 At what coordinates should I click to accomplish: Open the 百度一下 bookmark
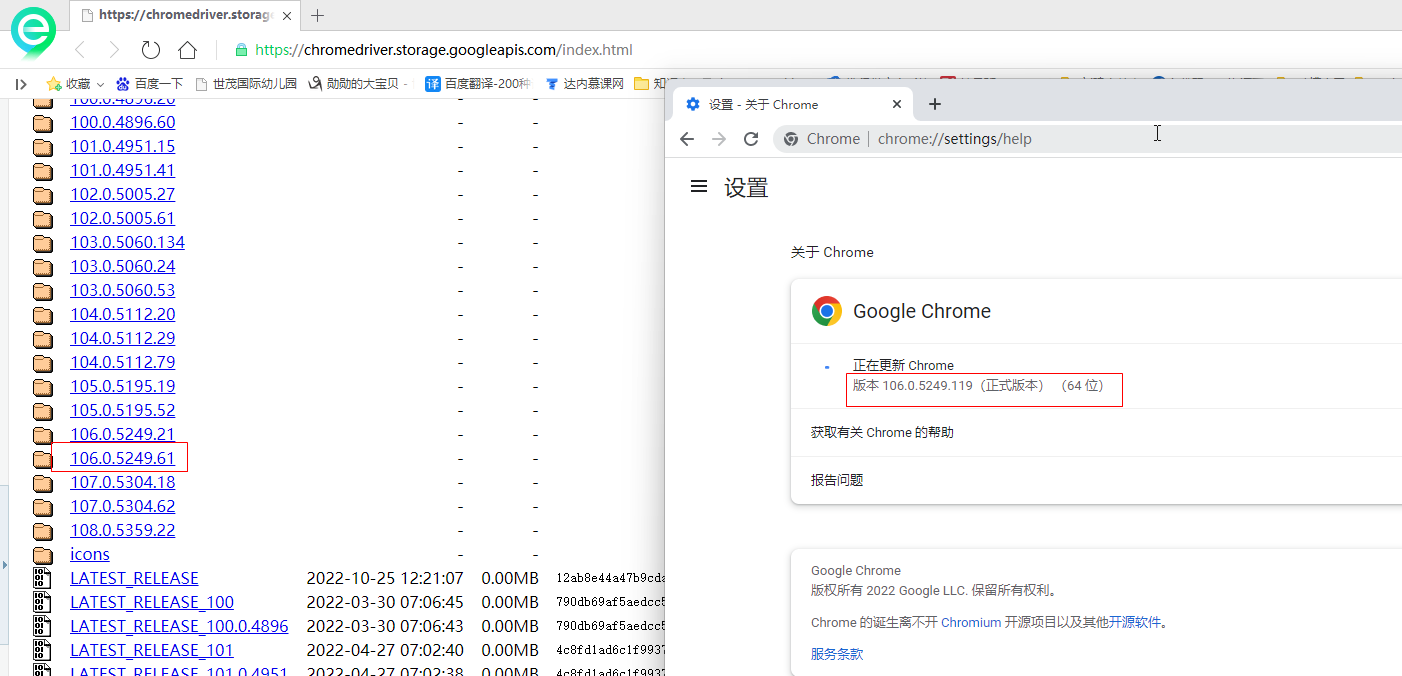click(150, 84)
